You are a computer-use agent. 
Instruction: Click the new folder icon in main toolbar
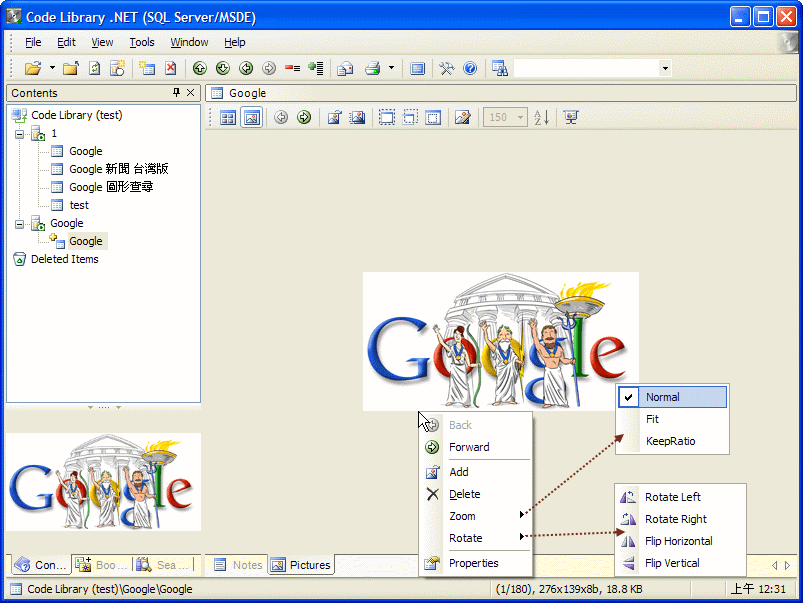(x=71, y=68)
